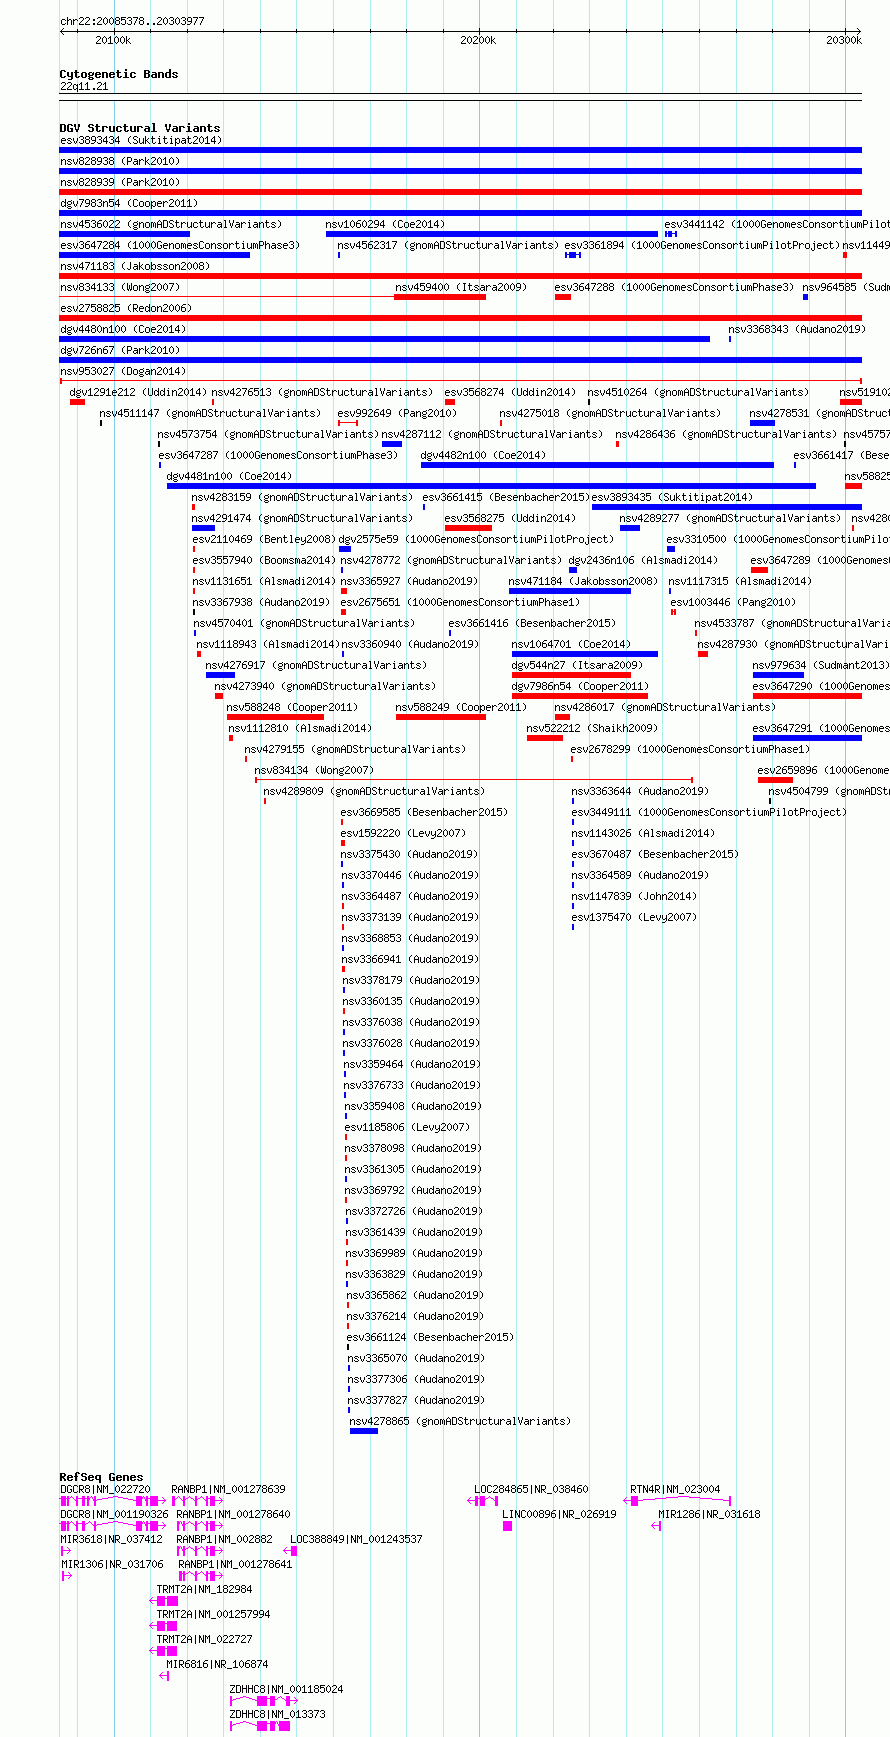Click dgv2575e59 PilotProject variant label
The image size is (890, 1737).
pos(476,539)
